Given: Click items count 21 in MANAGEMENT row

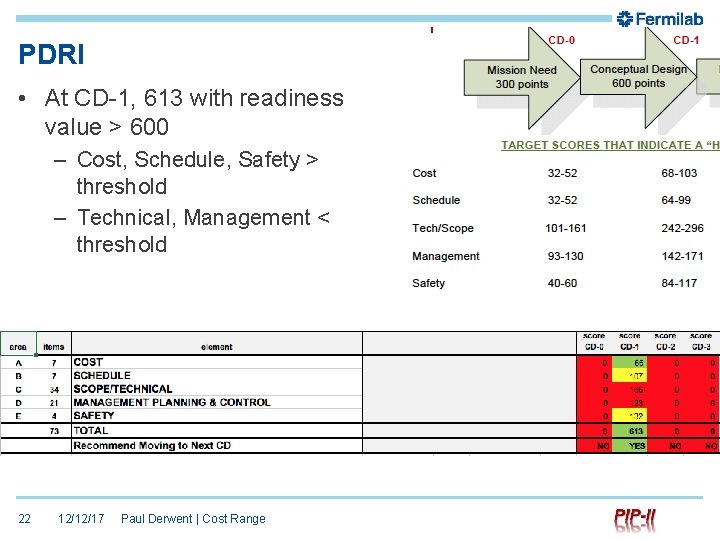Looking at the screenshot, I should [54, 403].
